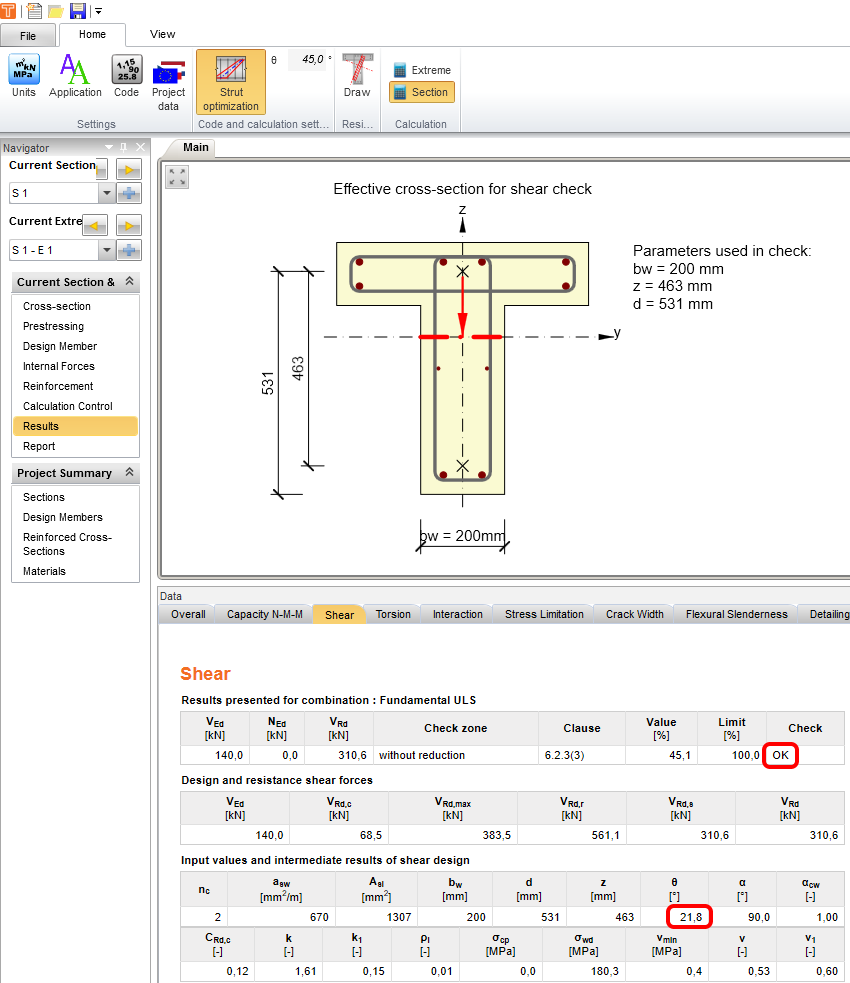Edit the theta angle value 45,0
The height and width of the screenshot is (983, 850).
click(308, 59)
